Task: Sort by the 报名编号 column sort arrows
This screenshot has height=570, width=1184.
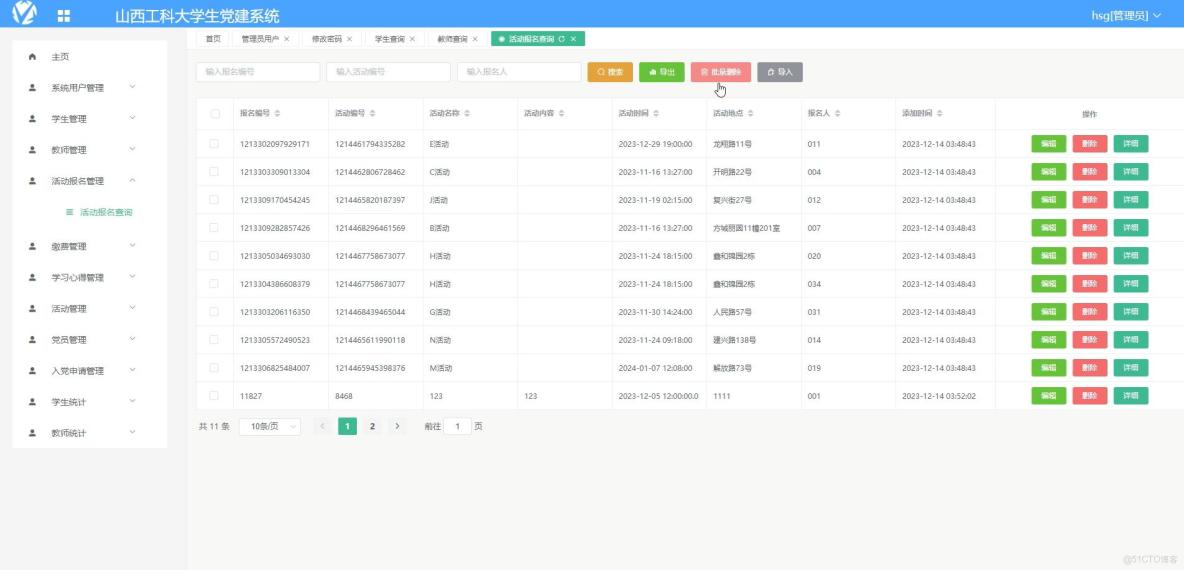Action: point(277,113)
